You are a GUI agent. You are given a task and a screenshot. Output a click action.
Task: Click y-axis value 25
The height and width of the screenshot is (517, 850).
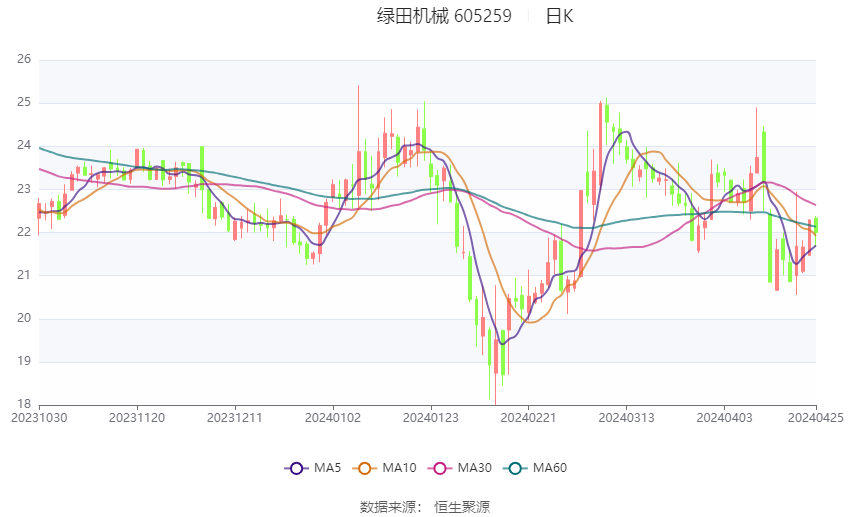[x=24, y=102]
